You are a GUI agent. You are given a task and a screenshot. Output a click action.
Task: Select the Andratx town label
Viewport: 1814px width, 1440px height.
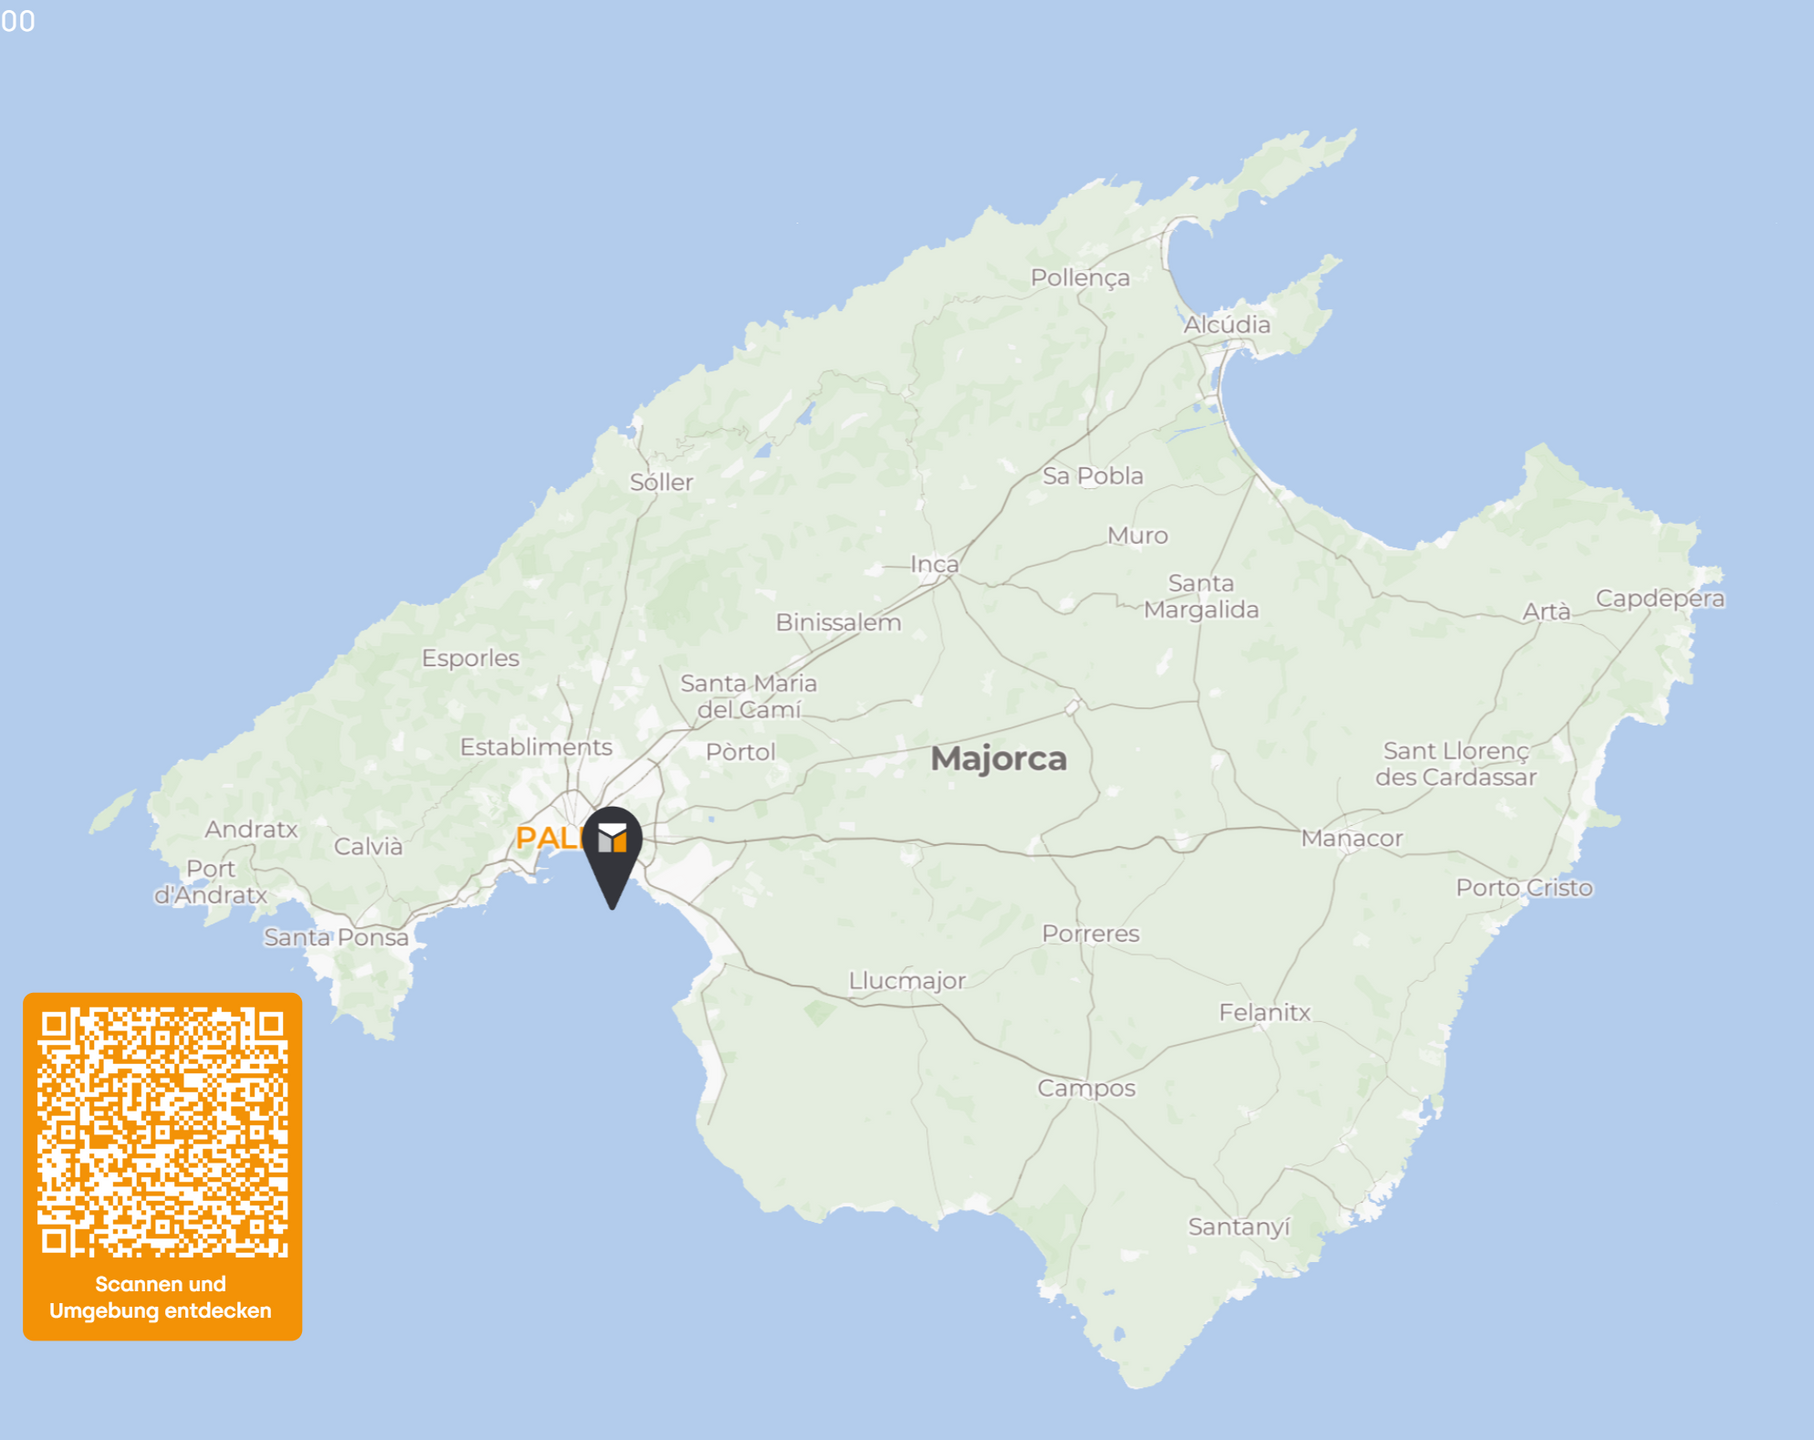point(251,829)
